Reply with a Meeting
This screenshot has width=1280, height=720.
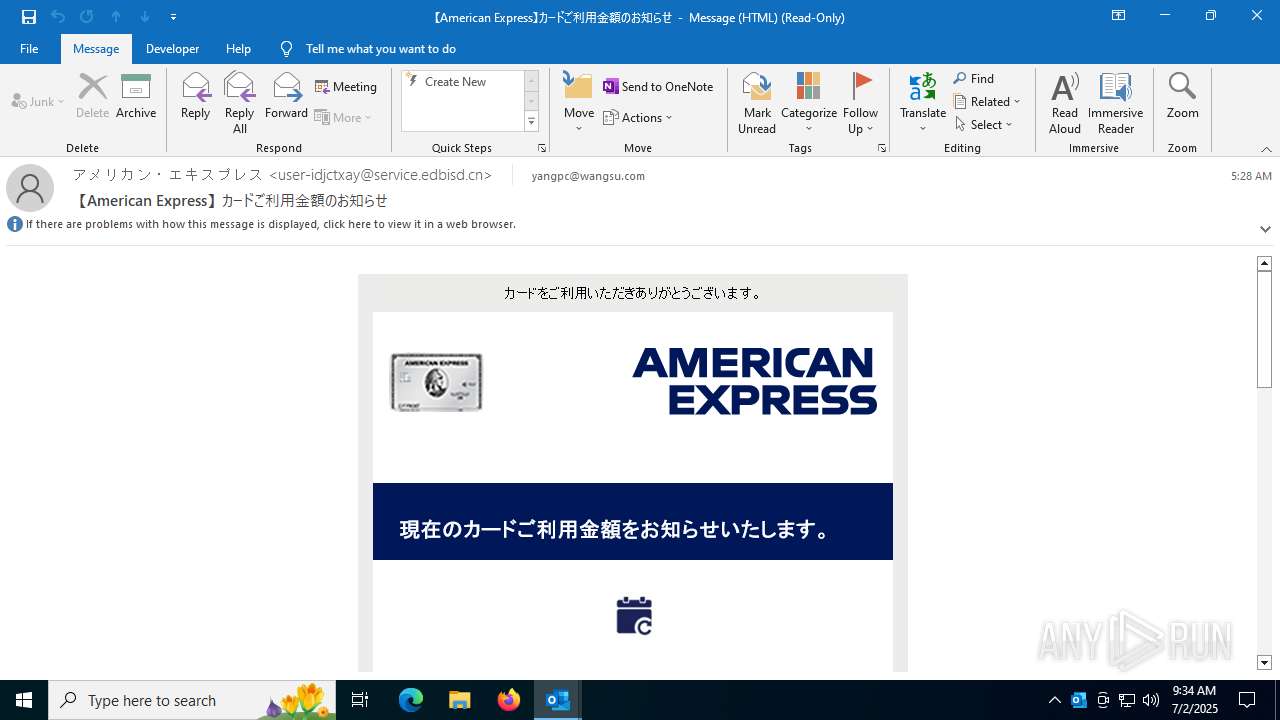pos(346,87)
